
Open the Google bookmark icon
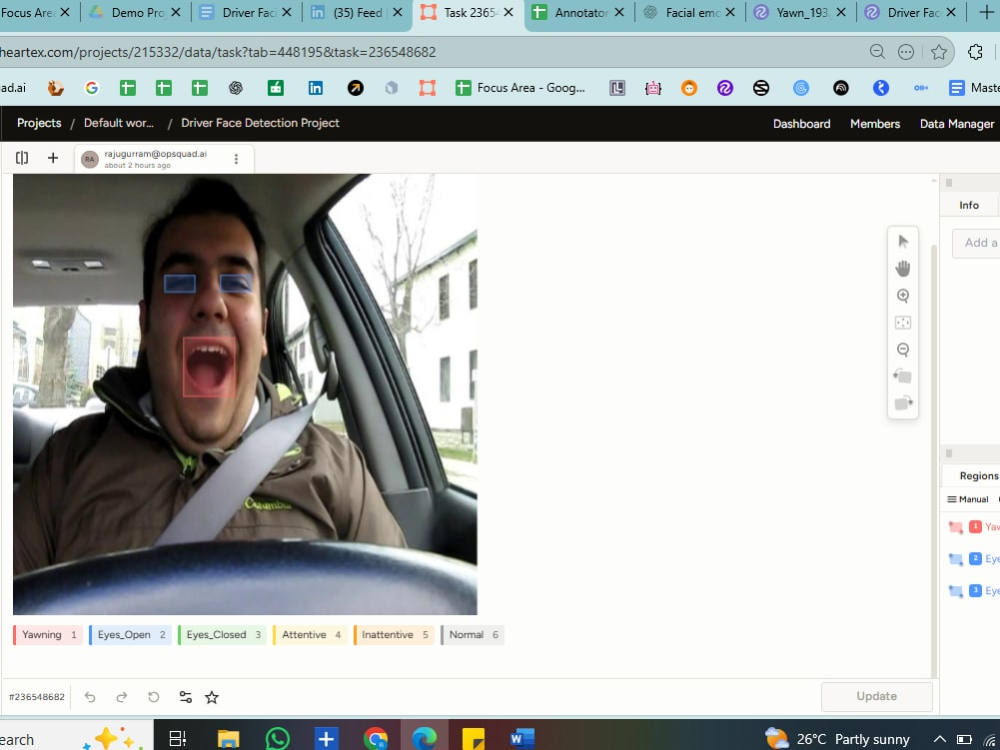pyautogui.click(x=92, y=88)
